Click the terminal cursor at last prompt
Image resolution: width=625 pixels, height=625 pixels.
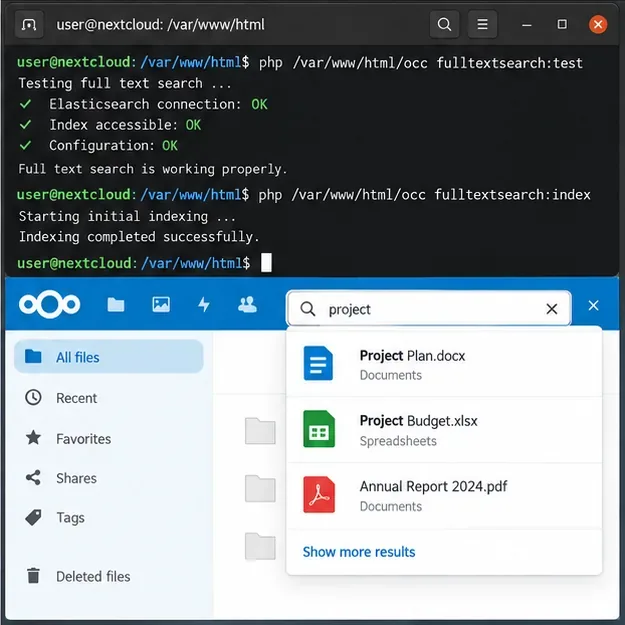point(266,263)
